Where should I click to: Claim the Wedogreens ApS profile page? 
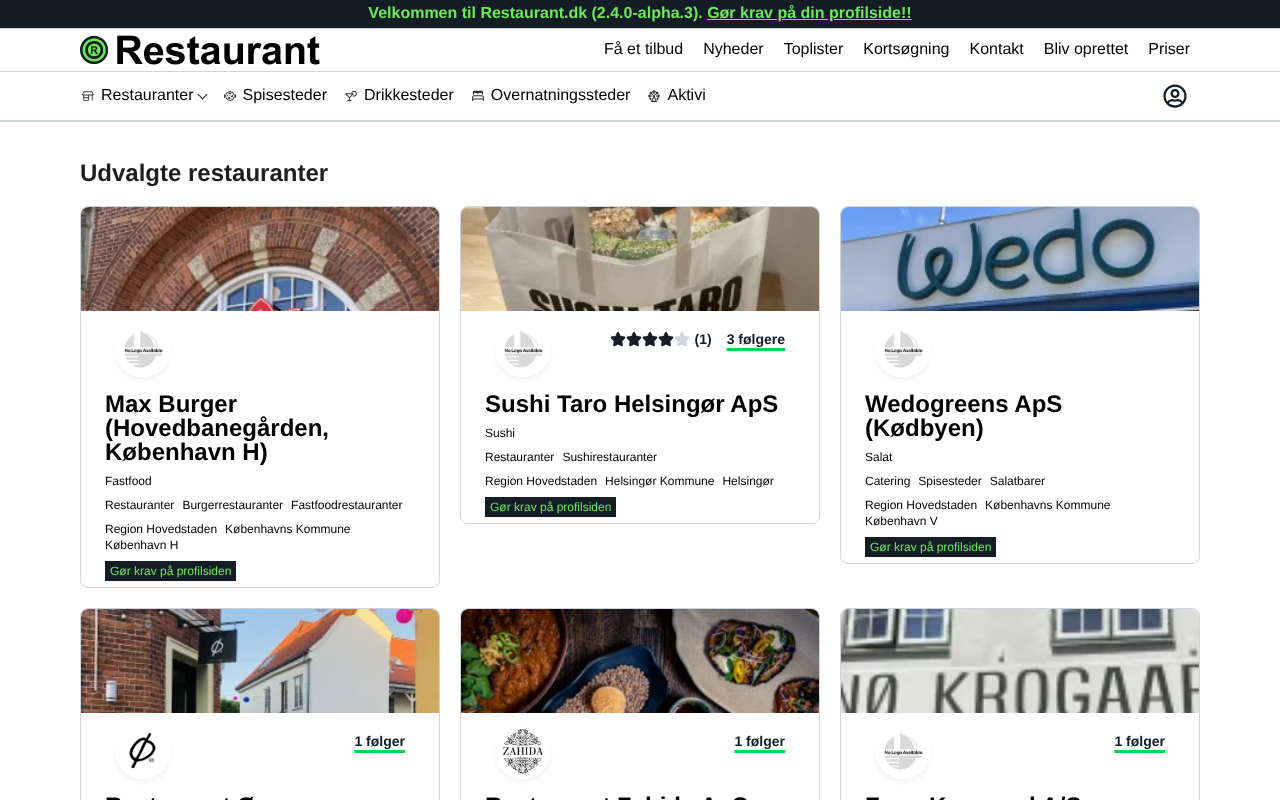(x=930, y=547)
